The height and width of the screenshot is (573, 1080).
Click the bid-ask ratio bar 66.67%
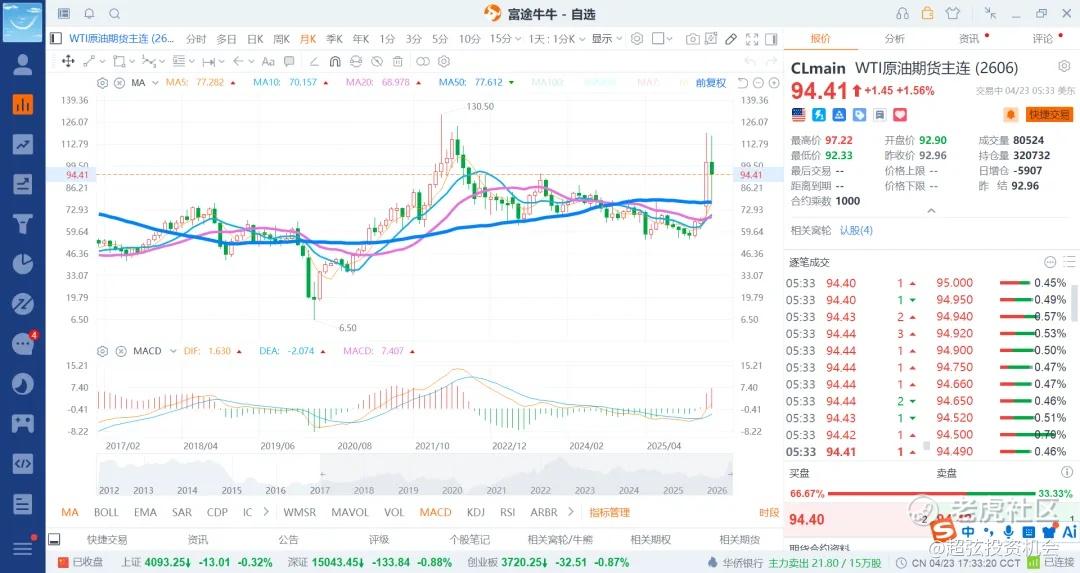point(931,494)
